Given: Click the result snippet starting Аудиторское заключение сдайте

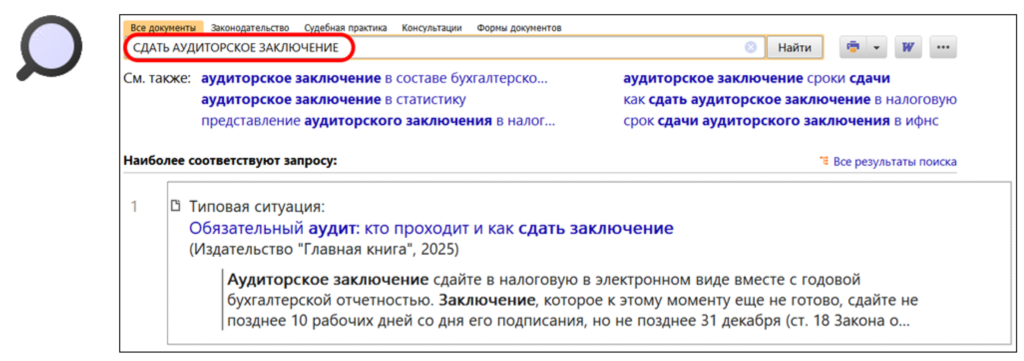Looking at the screenshot, I should point(573,300).
